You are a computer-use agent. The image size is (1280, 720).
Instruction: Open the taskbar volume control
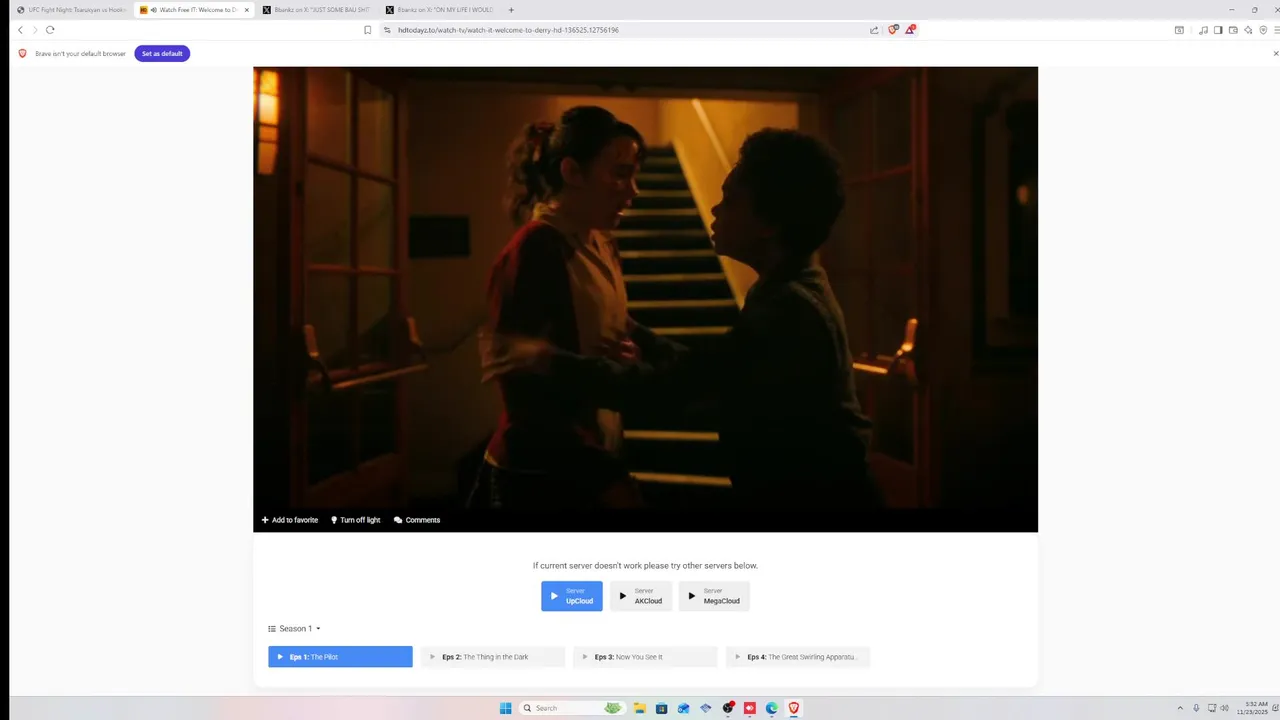point(1226,708)
